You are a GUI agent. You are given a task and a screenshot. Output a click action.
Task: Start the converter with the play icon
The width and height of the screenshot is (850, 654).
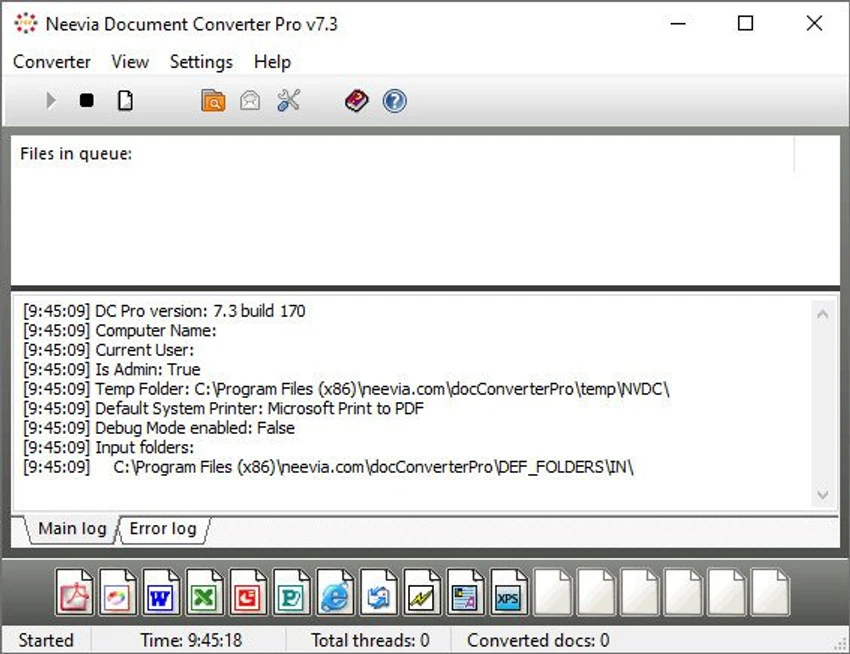51,100
